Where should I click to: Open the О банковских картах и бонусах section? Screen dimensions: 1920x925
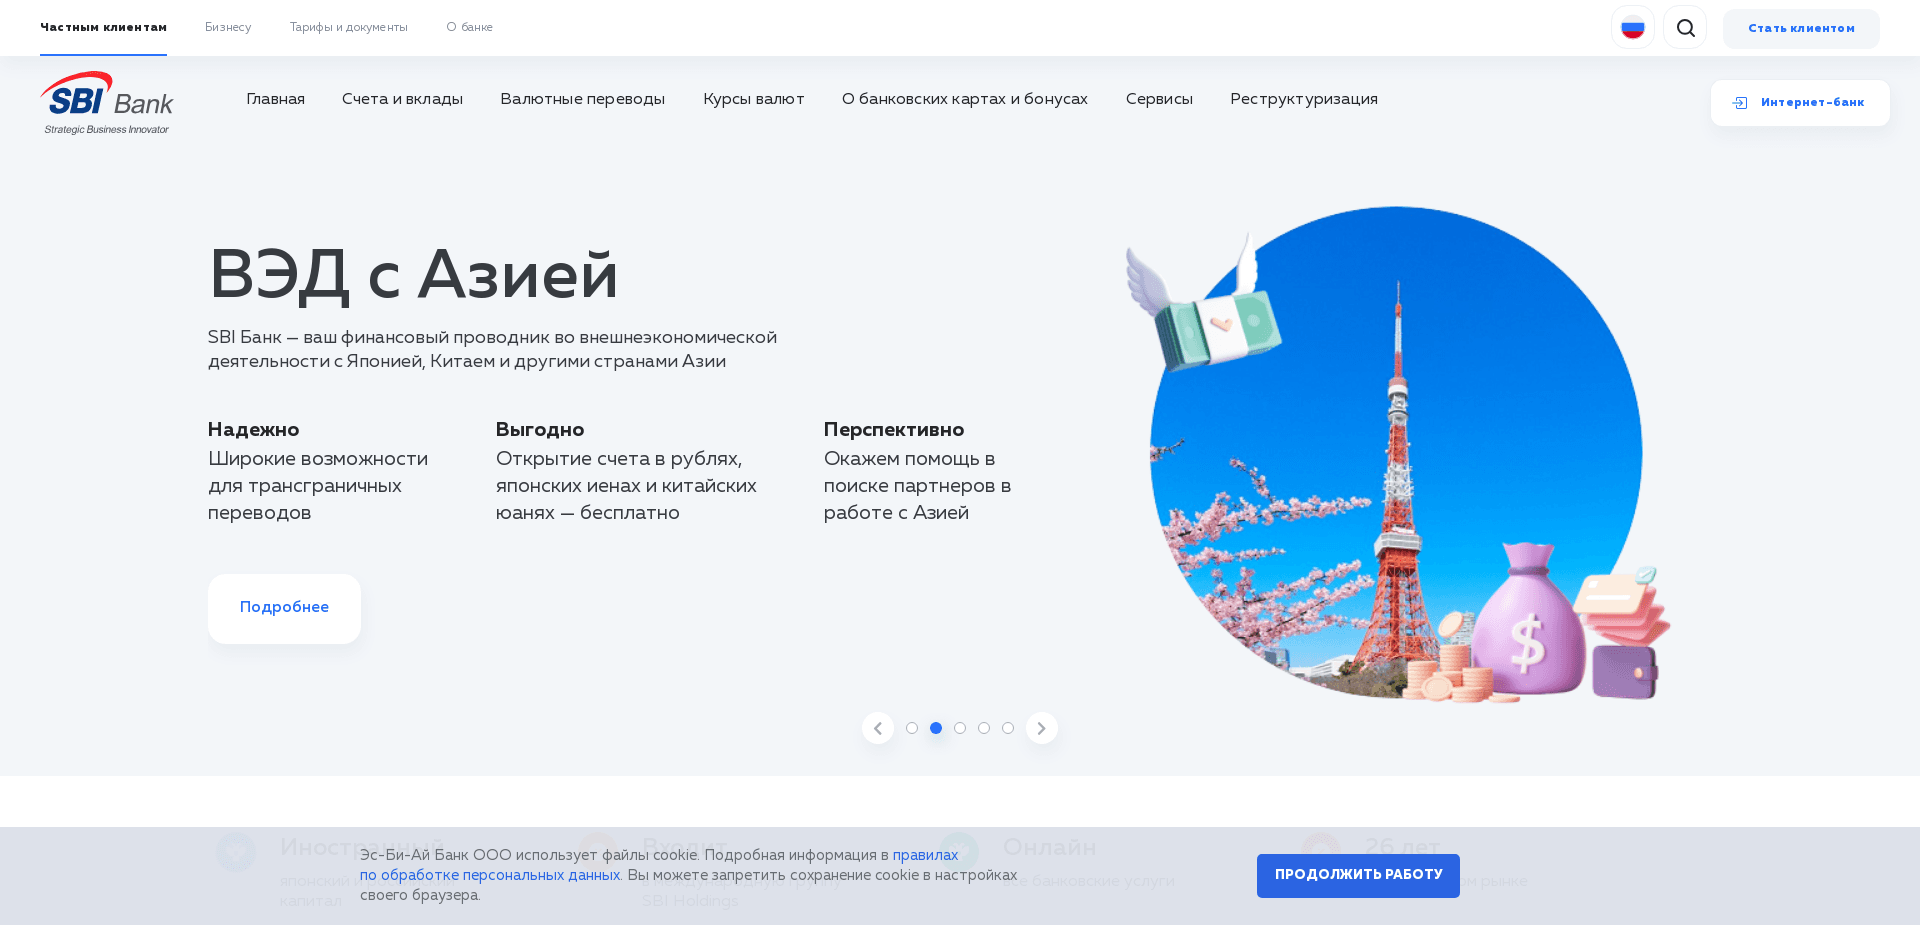pos(964,99)
